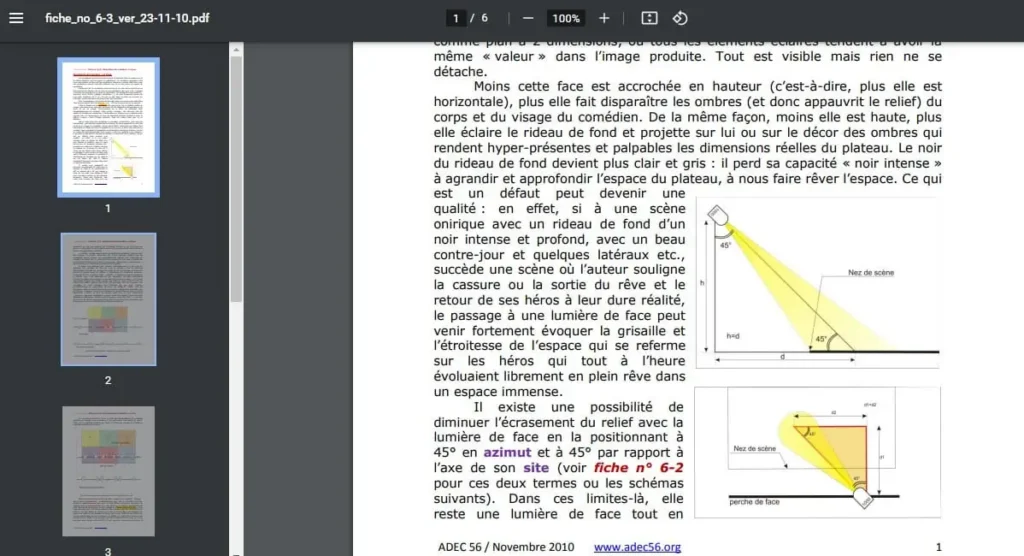1024x556 pixels.
Task: Rotate the document counterclockwise
Action: 680,18
